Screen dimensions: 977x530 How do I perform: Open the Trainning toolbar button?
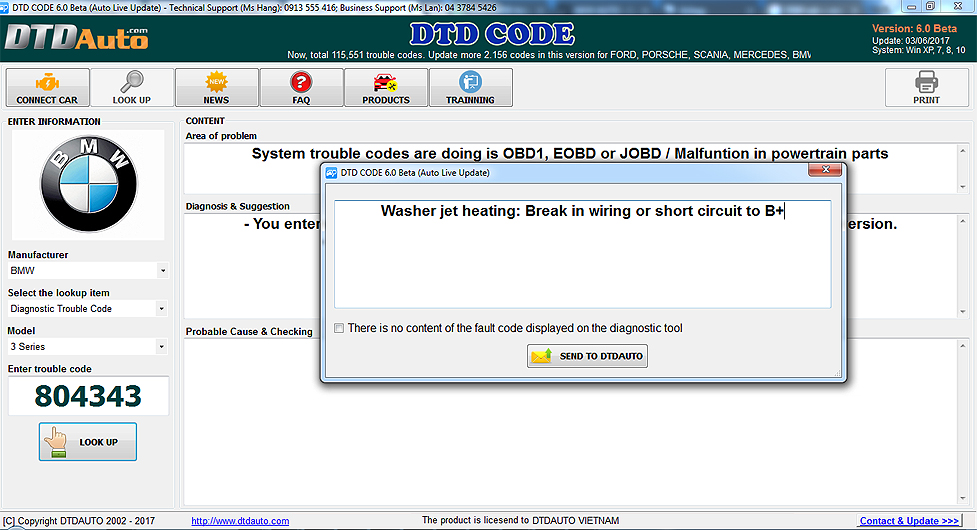(x=470, y=88)
